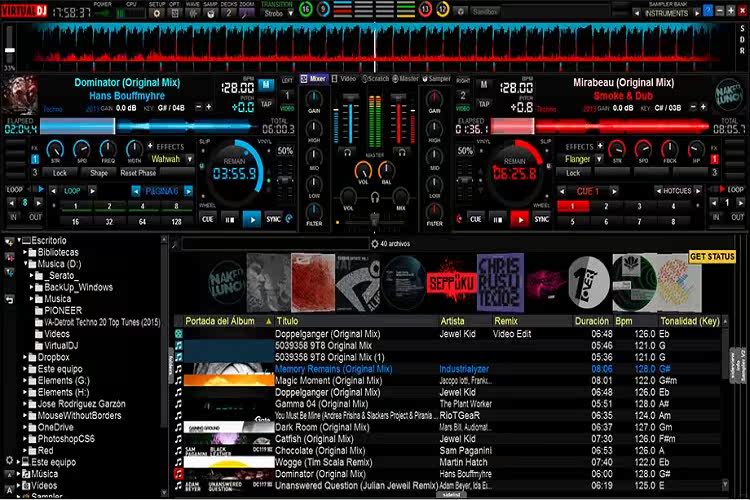The width and height of the screenshot is (750, 500).
Task: Switch to the Master tab
Action: 406,78
